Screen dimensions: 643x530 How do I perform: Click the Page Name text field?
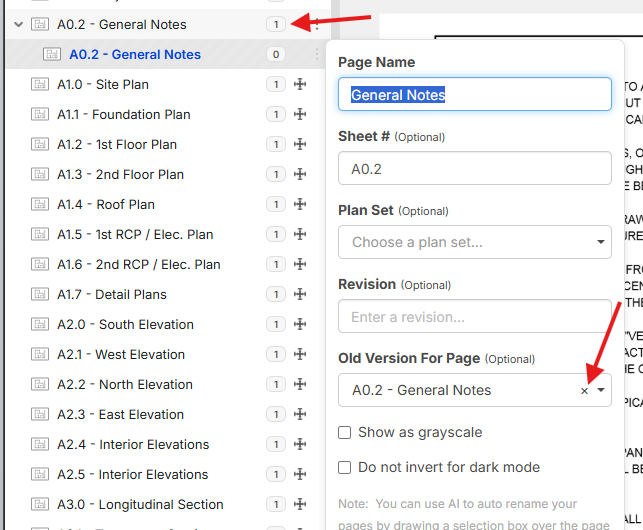point(474,95)
